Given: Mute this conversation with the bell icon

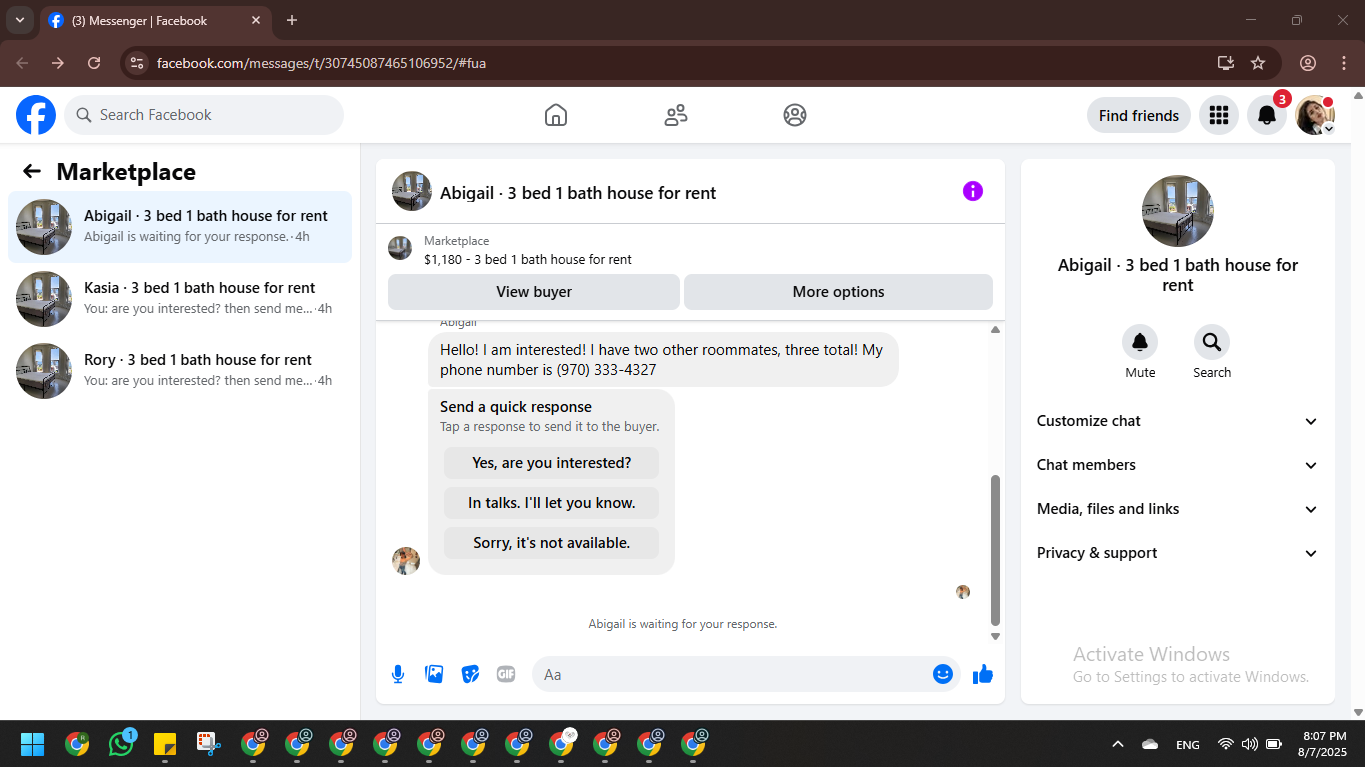Looking at the screenshot, I should [1140, 343].
